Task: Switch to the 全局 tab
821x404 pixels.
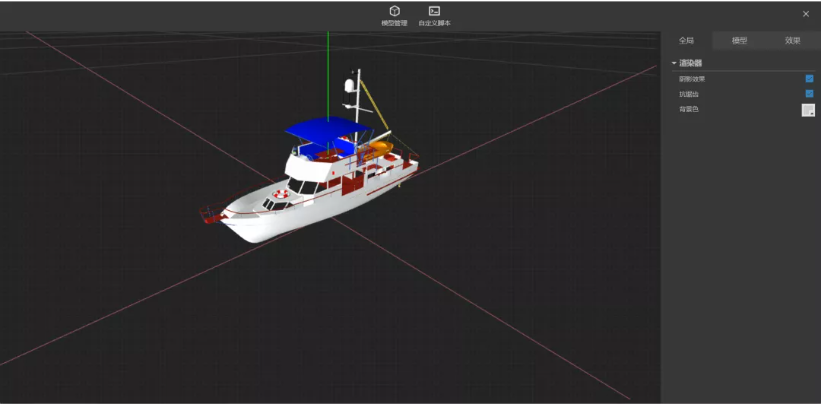Action: [686, 41]
